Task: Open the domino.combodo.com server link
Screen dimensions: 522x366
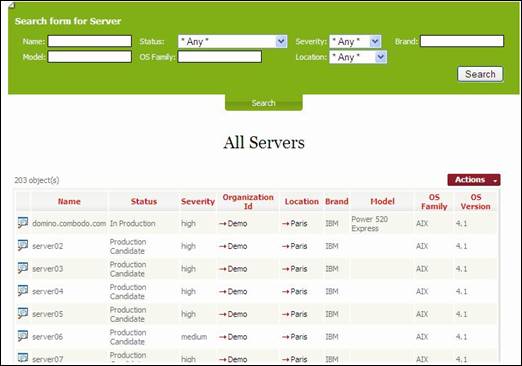Action: click(x=69, y=223)
